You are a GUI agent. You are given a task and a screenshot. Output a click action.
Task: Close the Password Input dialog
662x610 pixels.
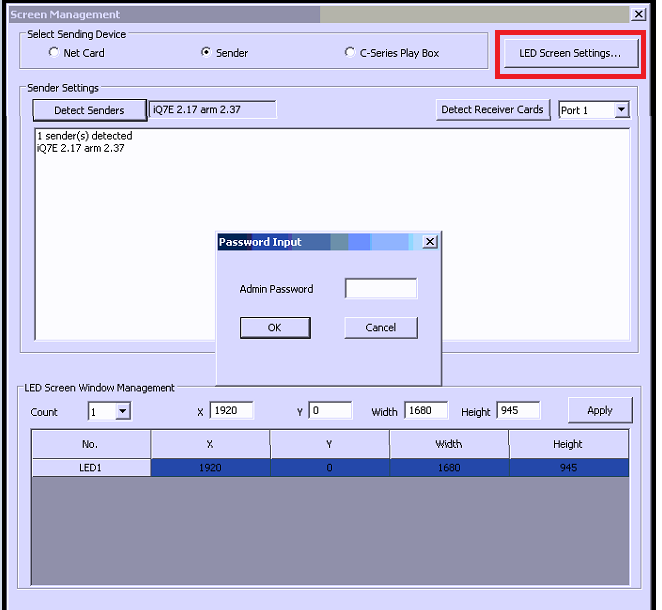coord(429,242)
